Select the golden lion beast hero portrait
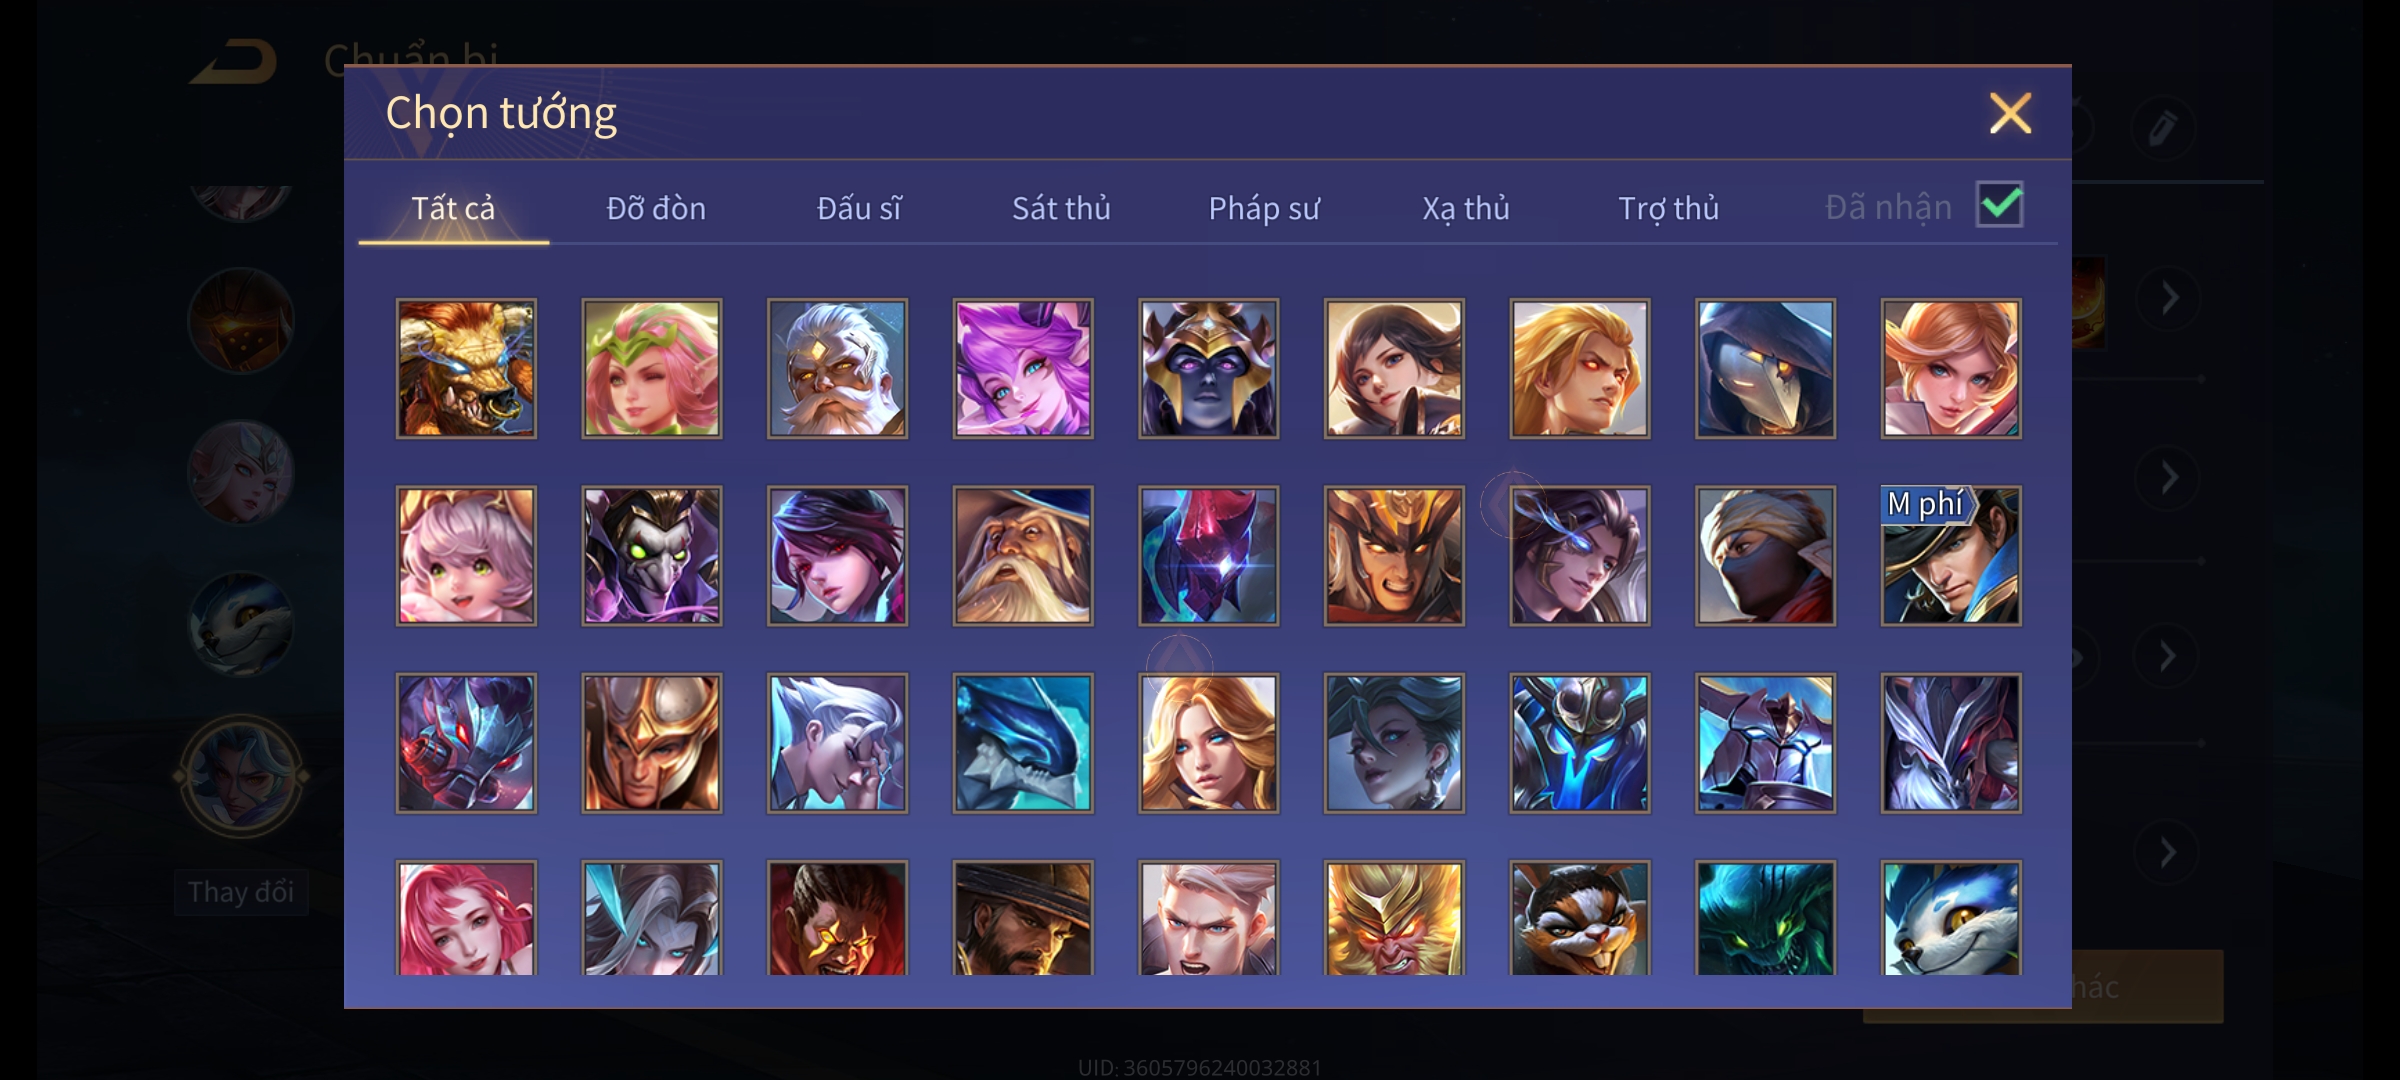The height and width of the screenshot is (1080, 2400). (466, 368)
